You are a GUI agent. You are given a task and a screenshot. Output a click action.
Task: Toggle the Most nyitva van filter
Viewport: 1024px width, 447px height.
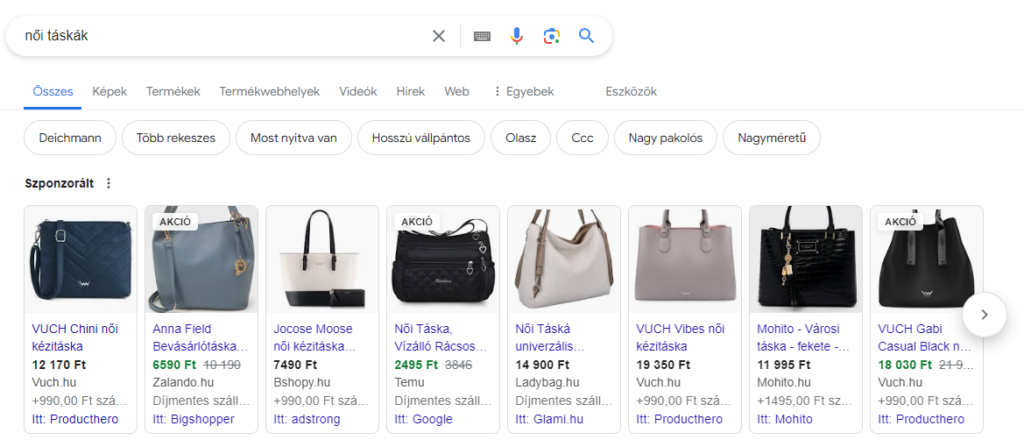293,138
